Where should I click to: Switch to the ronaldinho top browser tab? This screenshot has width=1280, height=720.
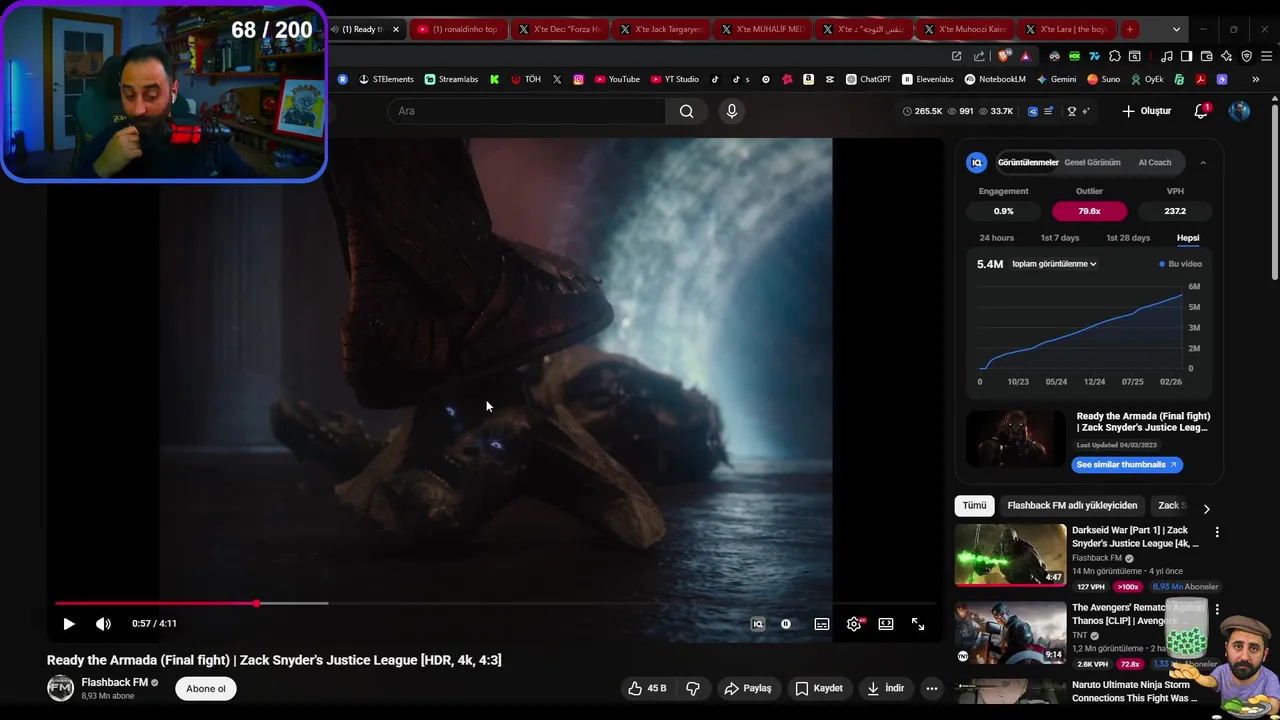tap(459, 29)
